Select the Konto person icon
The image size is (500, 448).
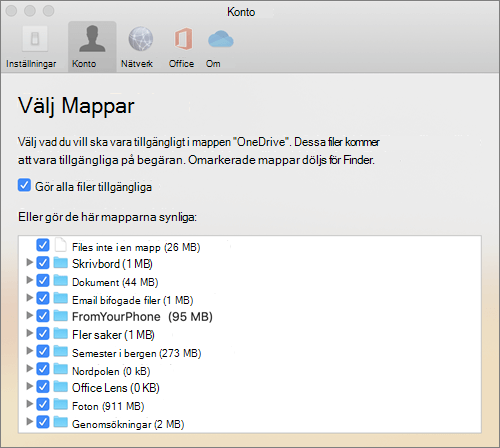pos(92,39)
